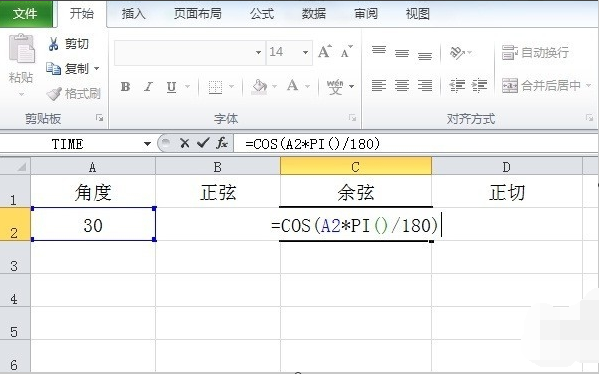Screen dimensions: 599x374
Task: Open the font name dropdown
Action: point(259,52)
